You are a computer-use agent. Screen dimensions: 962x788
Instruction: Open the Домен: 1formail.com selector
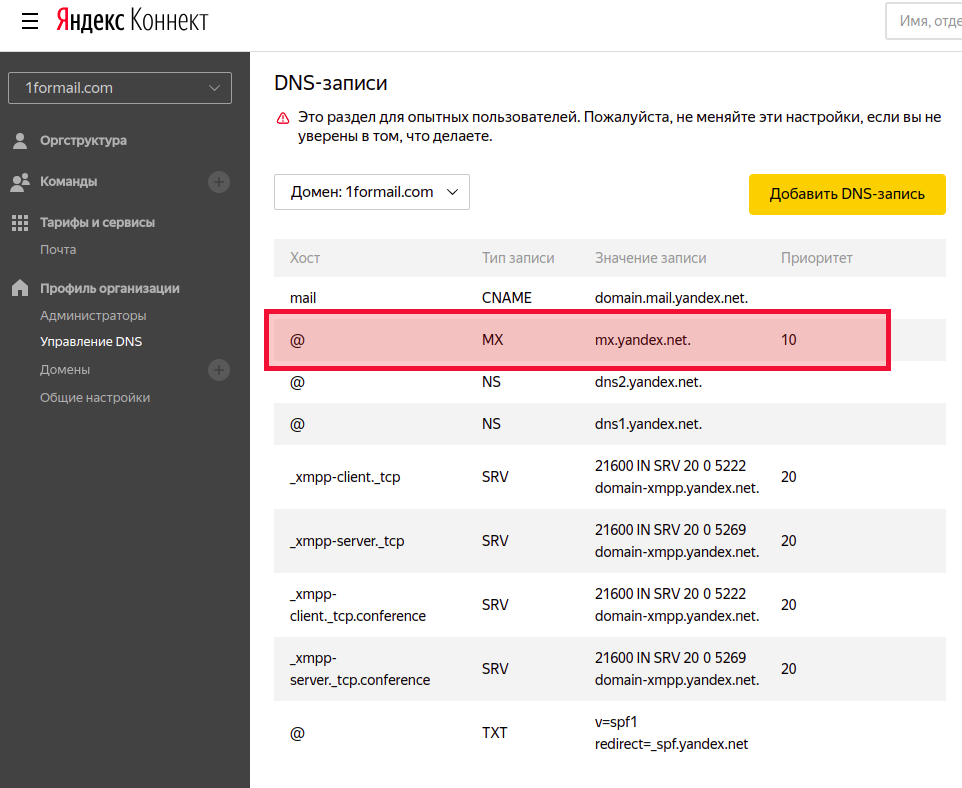tap(372, 192)
